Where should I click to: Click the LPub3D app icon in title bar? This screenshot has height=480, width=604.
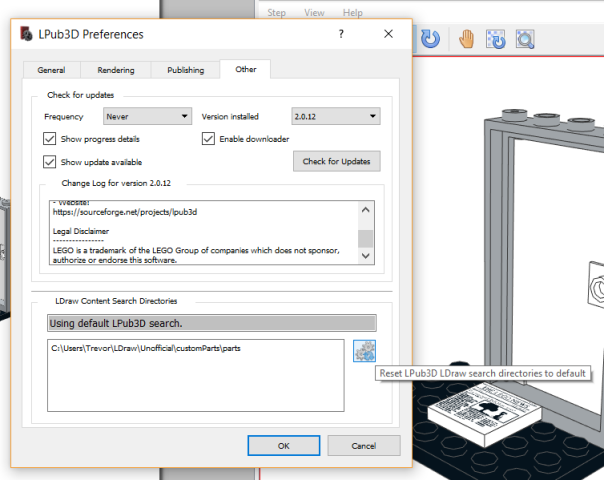[x=26, y=34]
